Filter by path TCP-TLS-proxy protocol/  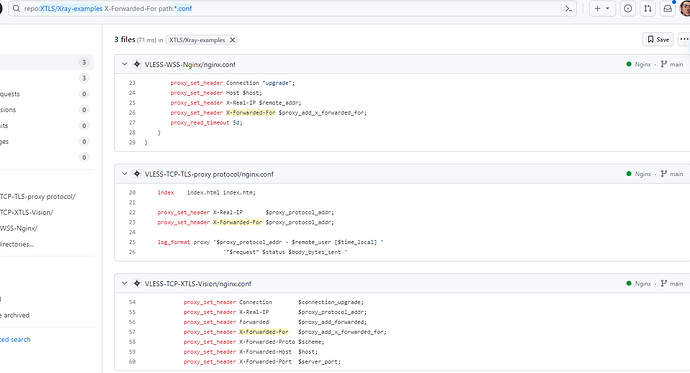(38, 197)
